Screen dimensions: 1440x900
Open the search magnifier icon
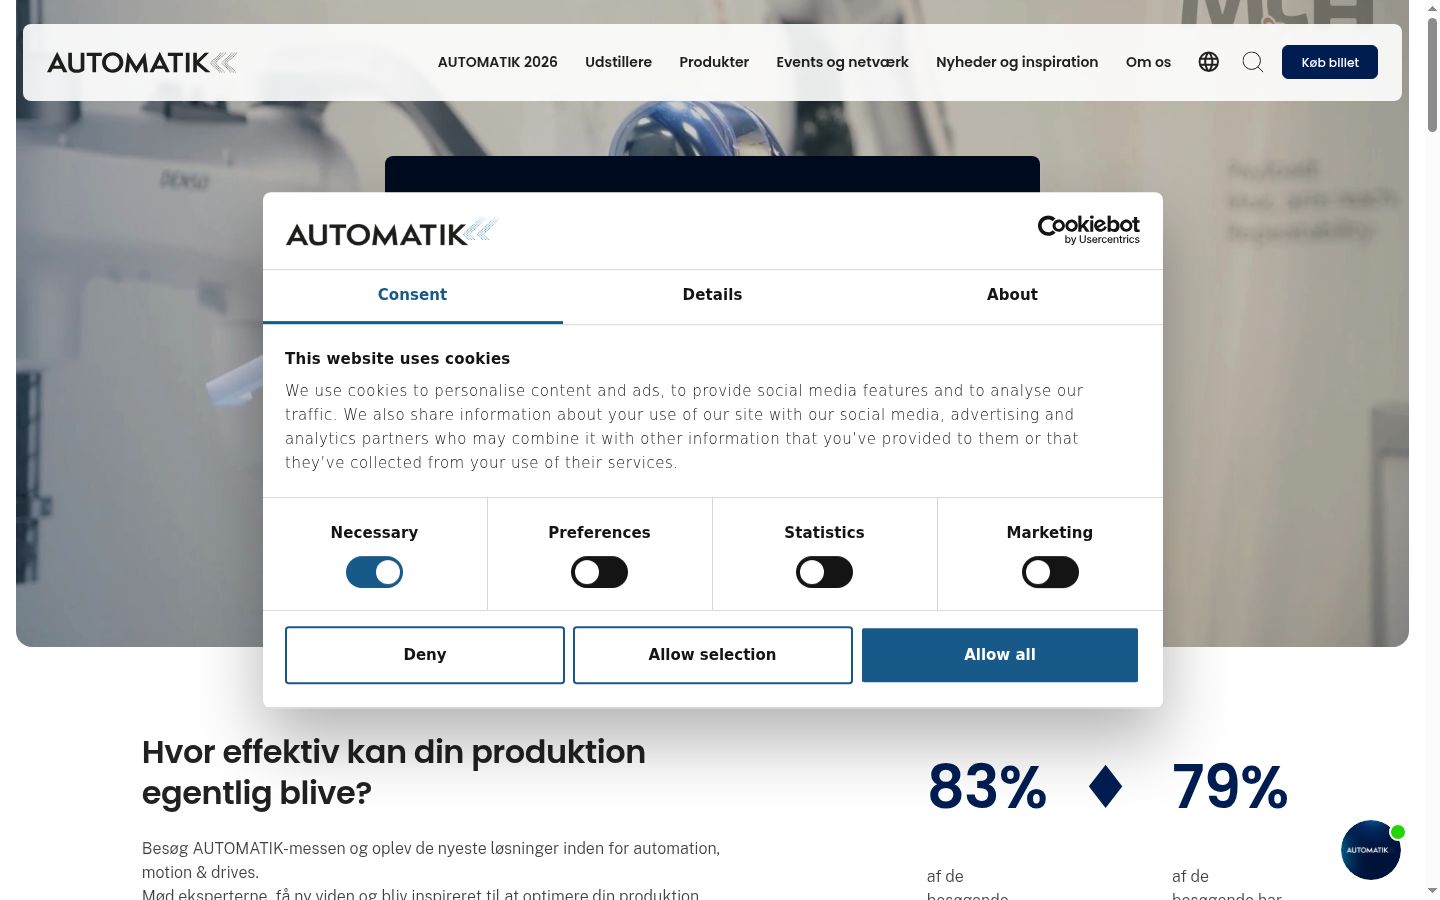coord(1252,62)
